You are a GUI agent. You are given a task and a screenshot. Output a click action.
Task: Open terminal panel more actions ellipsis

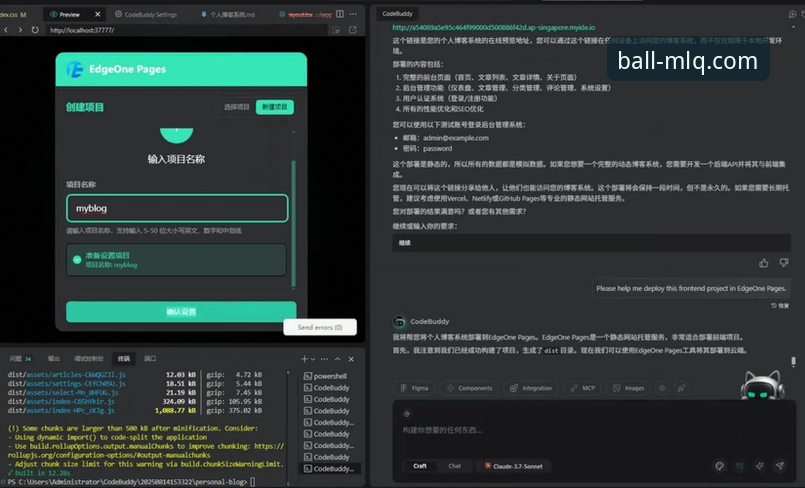[324, 359]
